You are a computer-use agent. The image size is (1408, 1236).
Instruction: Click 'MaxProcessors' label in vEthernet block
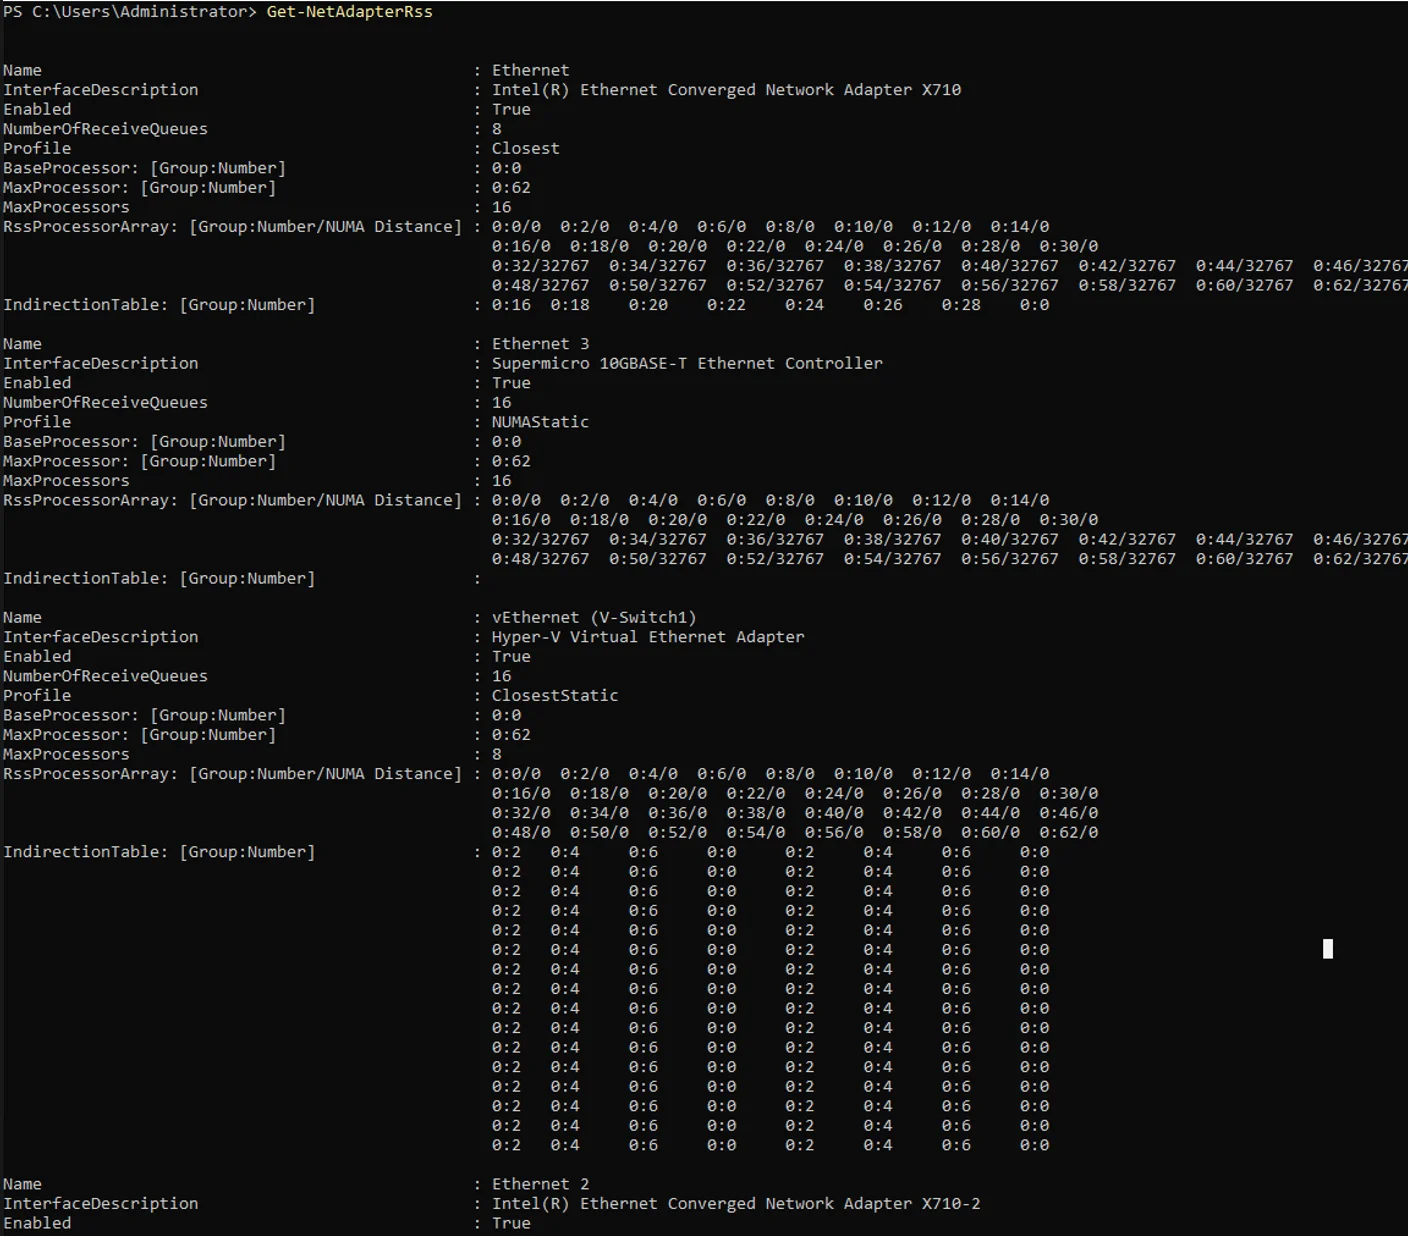pos(66,754)
